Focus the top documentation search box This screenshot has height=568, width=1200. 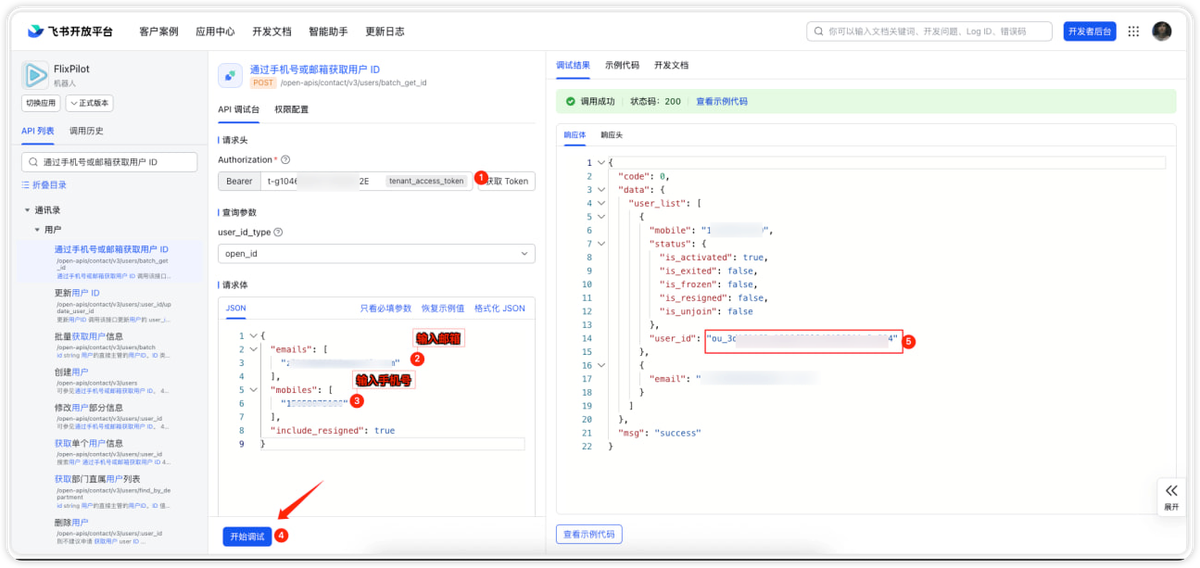[929, 31]
